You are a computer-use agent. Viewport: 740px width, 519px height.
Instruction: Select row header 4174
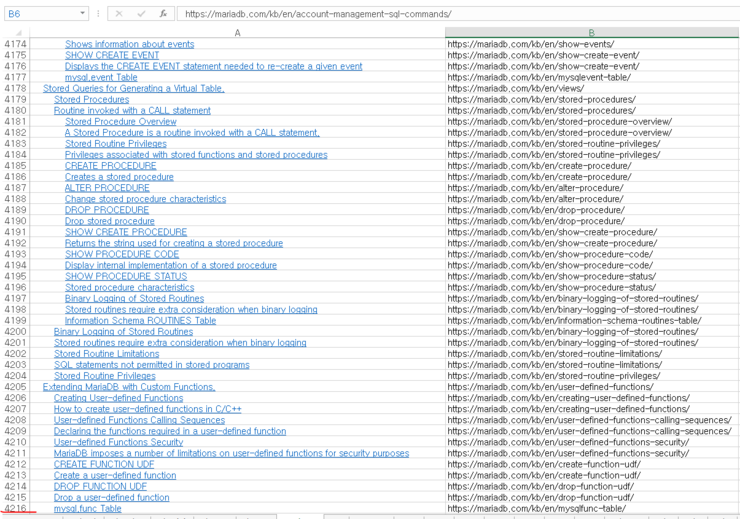[x=16, y=44]
